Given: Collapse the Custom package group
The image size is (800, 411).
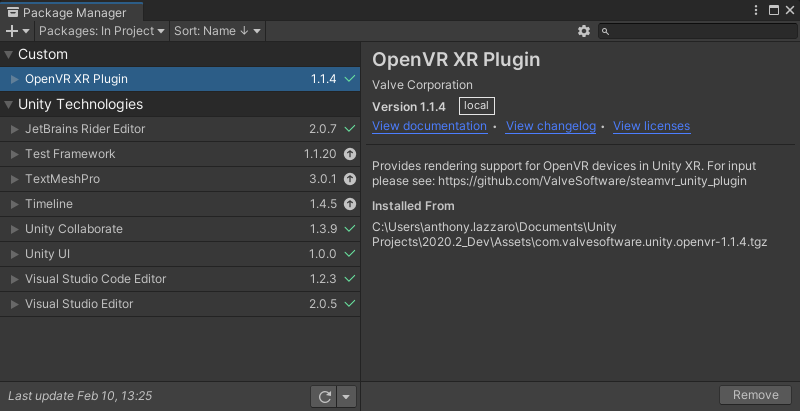Looking at the screenshot, I should click(9, 55).
